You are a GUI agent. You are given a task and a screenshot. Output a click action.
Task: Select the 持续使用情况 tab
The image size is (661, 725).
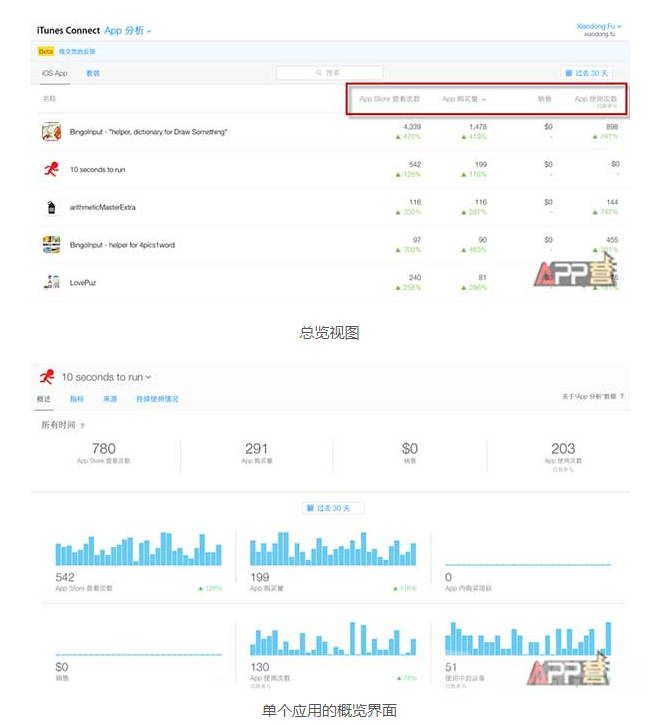(157, 398)
